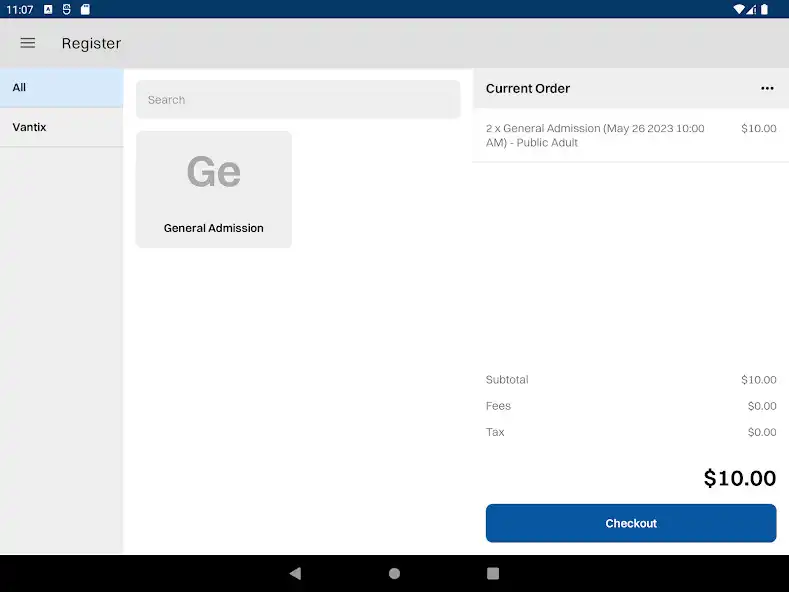Viewport: 789px width, 592px height.
Task: Click the Subtotal label
Action: (x=507, y=380)
